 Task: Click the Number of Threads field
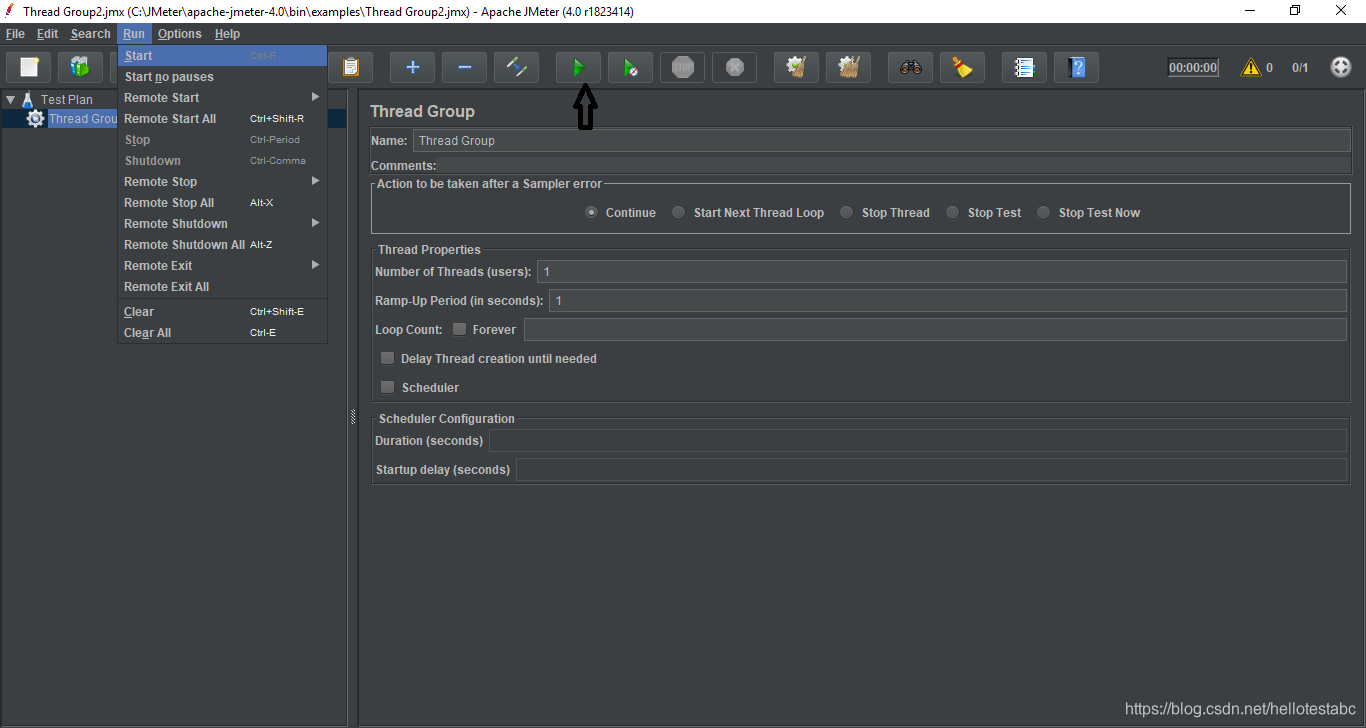941,272
